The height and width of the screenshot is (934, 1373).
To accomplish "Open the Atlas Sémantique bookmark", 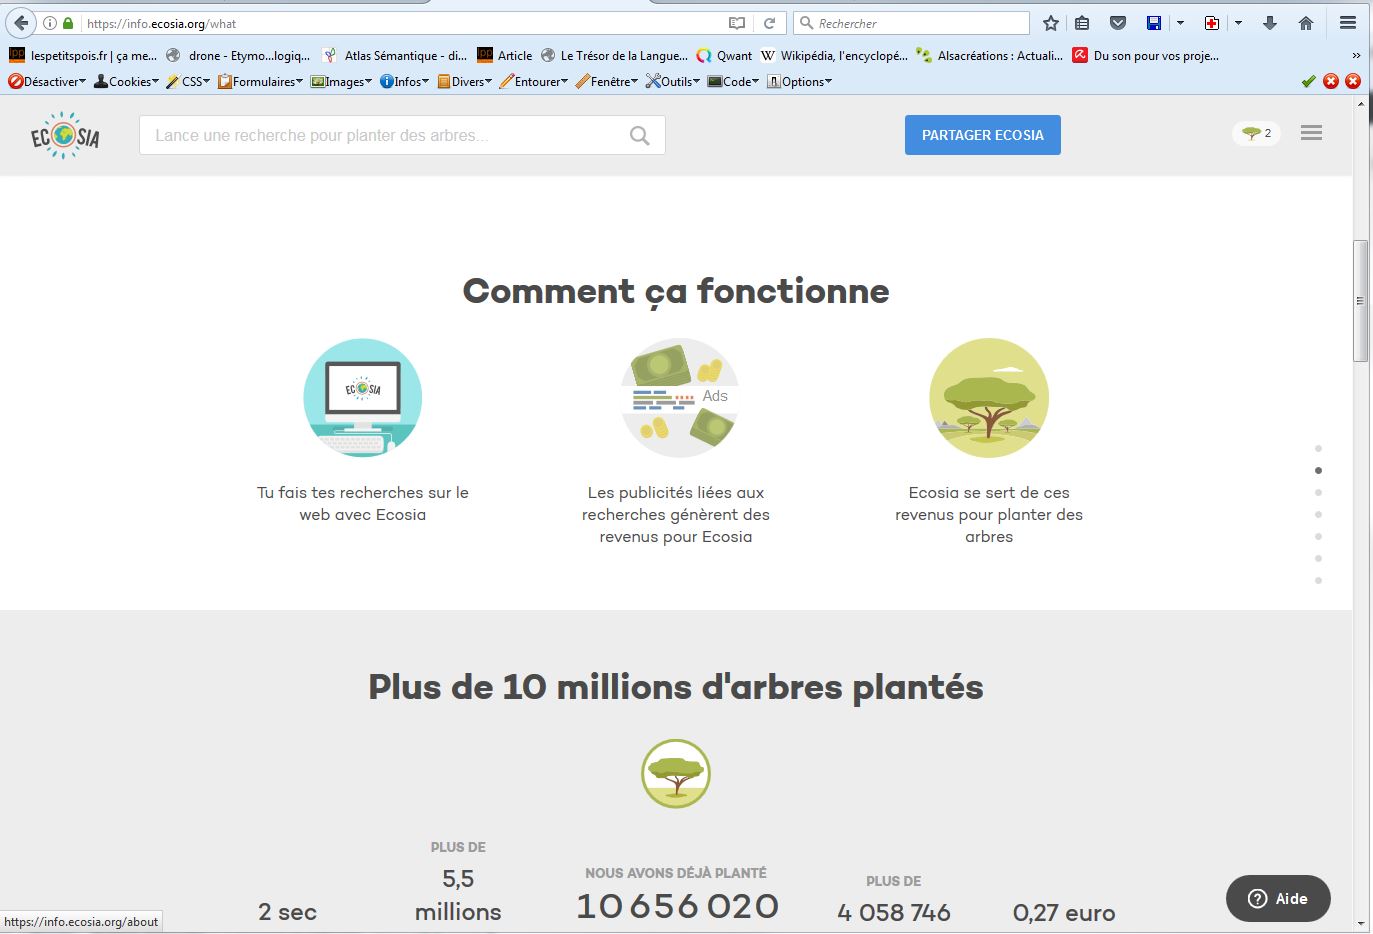I will point(395,56).
